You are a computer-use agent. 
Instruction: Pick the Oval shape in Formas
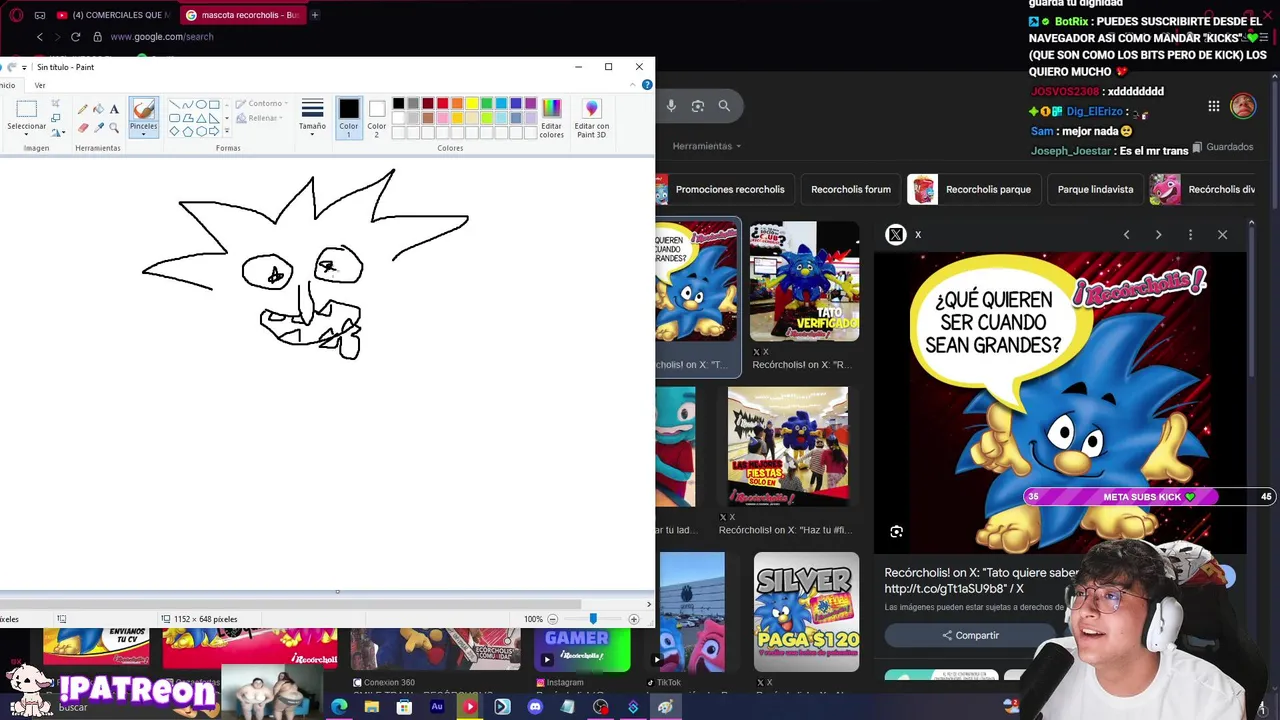(x=201, y=104)
